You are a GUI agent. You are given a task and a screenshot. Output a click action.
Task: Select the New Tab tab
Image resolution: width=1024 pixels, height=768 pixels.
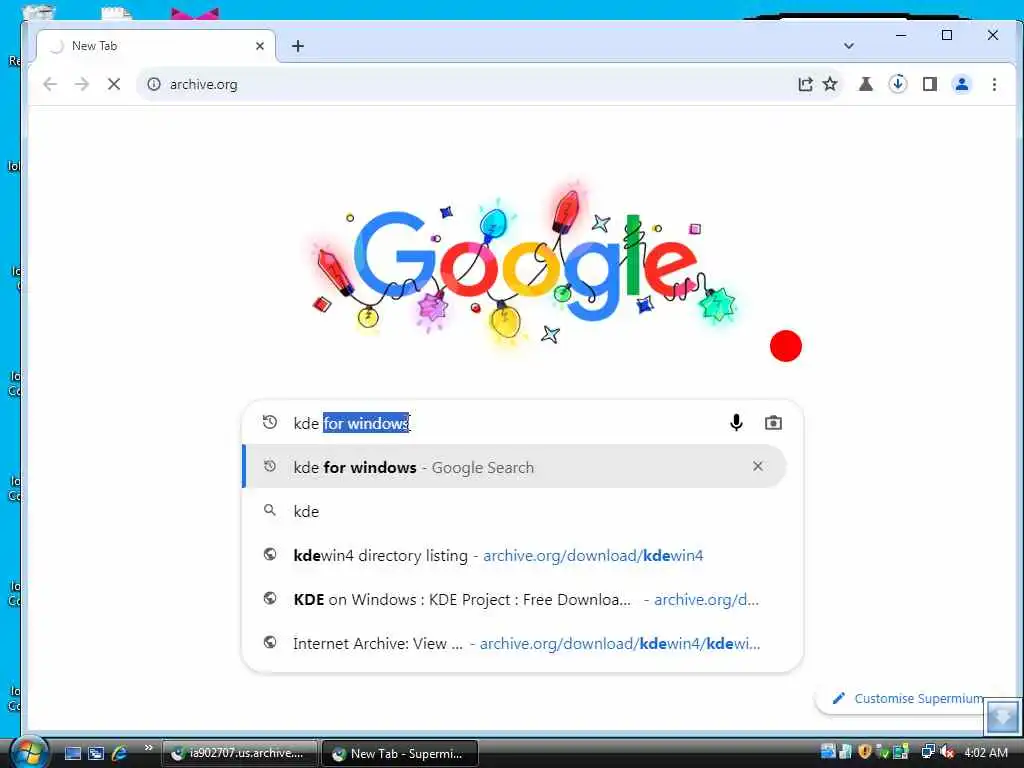click(x=157, y=46)
